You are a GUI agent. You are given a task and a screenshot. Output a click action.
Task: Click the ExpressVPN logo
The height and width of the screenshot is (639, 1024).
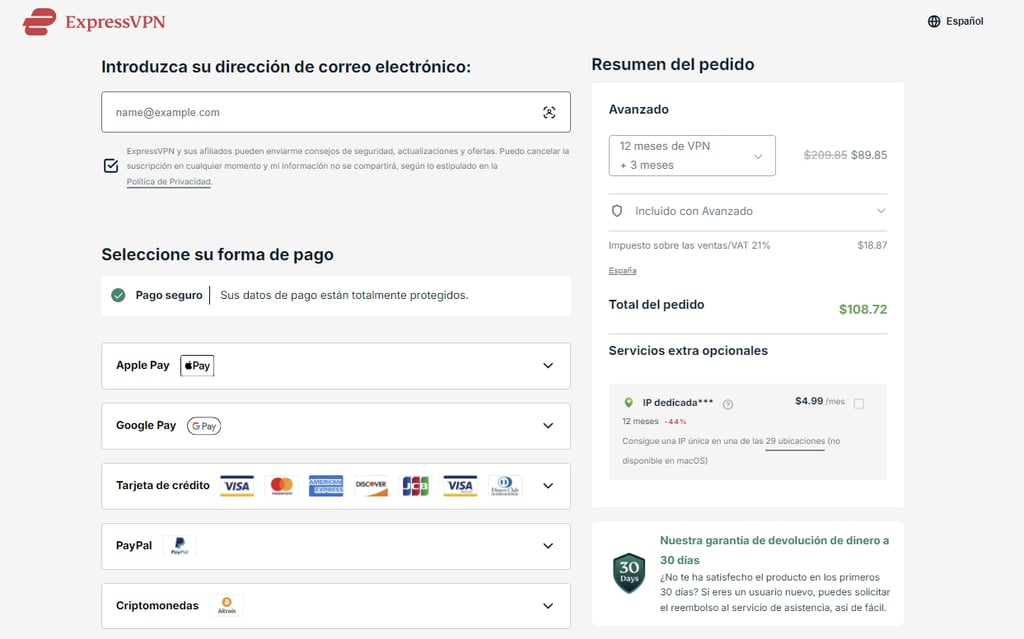(x=94, y=22)
